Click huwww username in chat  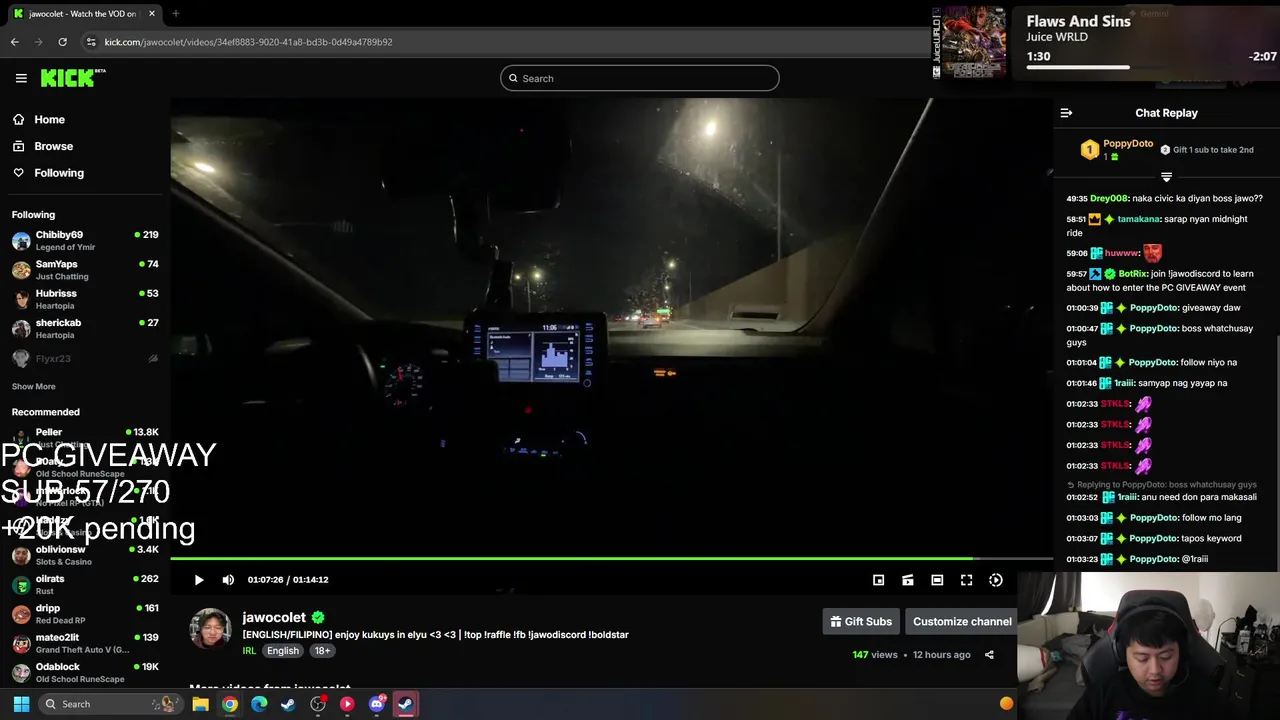[x=1121, y=253]
